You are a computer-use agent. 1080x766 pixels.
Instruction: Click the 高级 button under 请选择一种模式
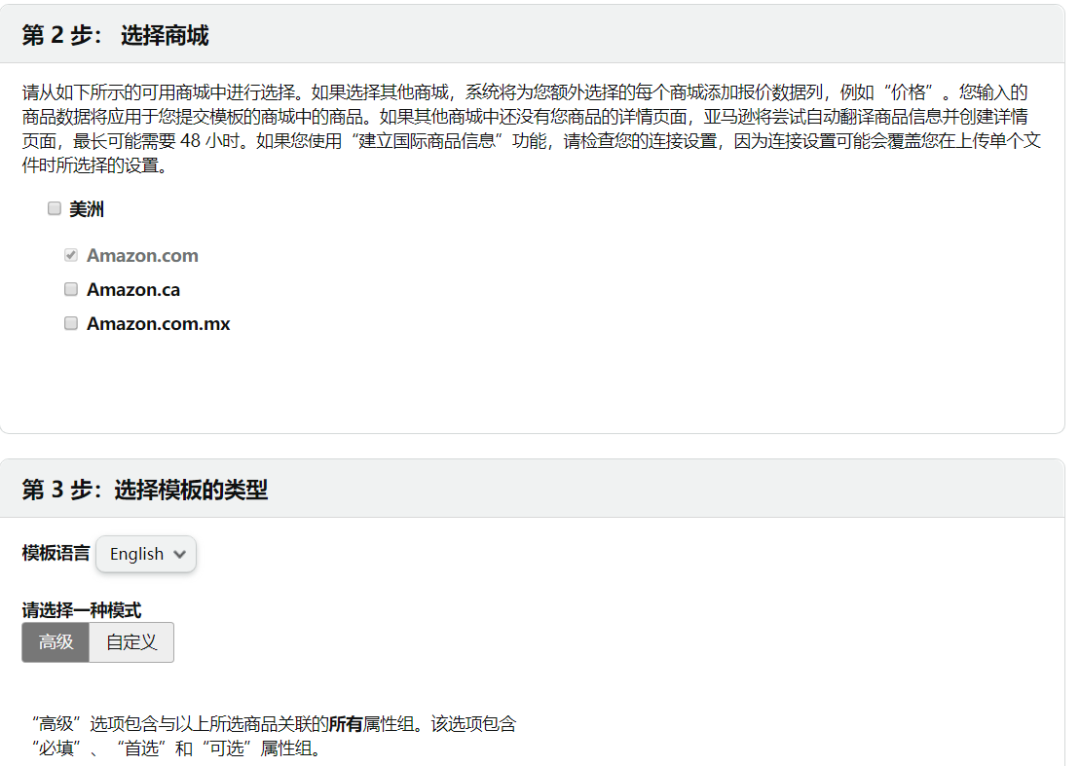point(55,642)
